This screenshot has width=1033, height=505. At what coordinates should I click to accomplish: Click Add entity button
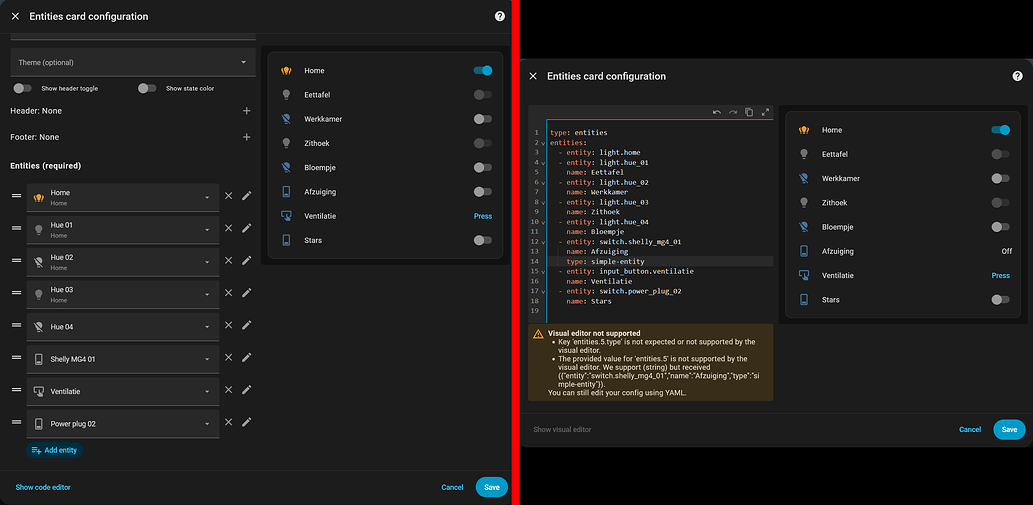[55, 450]
